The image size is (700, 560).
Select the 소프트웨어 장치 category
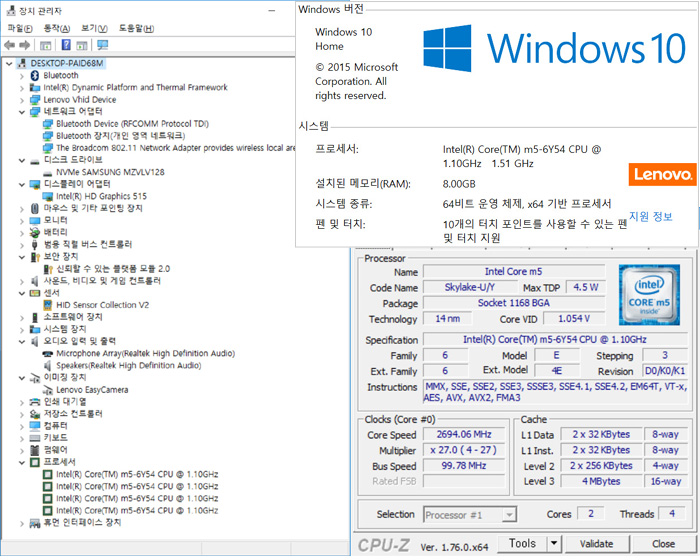point(73,318)
